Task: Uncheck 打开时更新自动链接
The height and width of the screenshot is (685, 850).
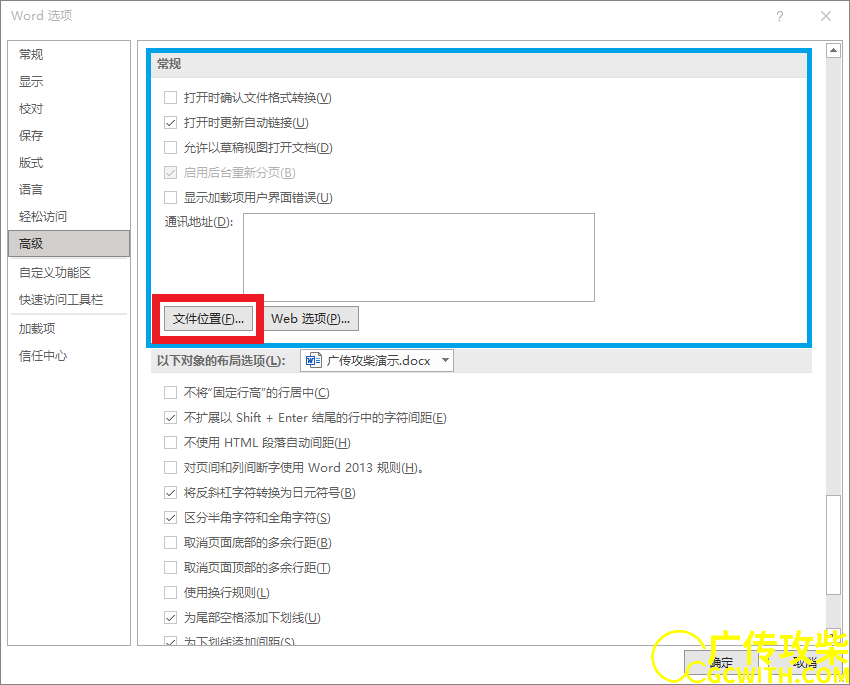Action: tap(170, 122)
